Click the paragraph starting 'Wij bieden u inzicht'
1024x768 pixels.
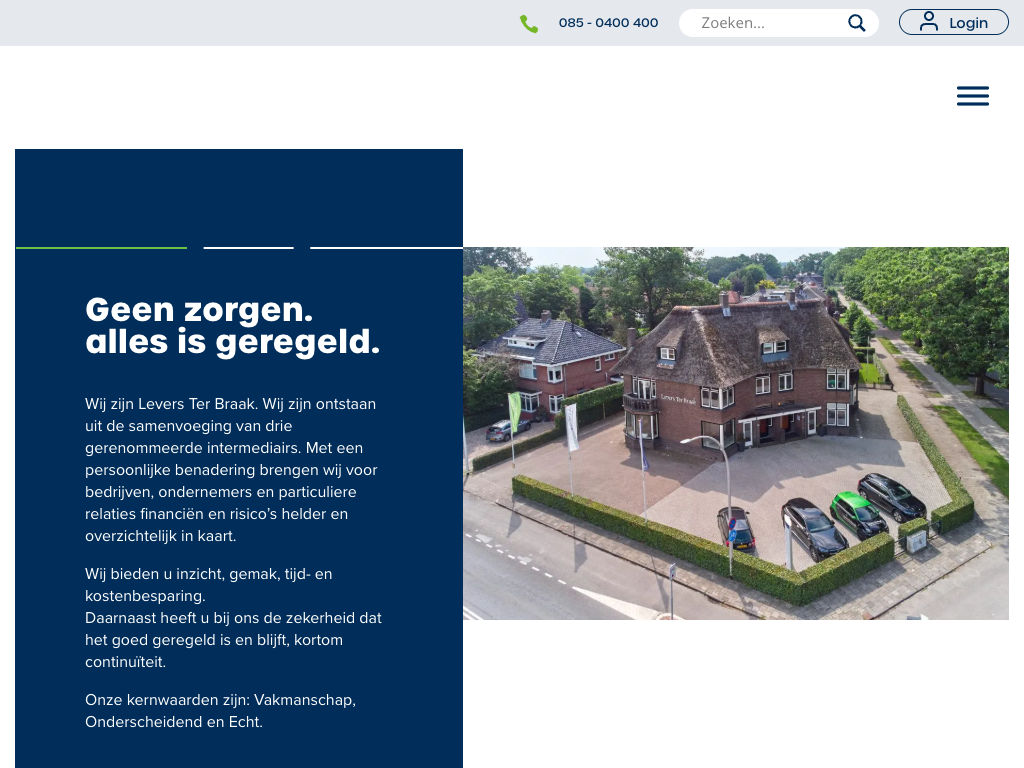pyautogui.click(x=232, y=618)
